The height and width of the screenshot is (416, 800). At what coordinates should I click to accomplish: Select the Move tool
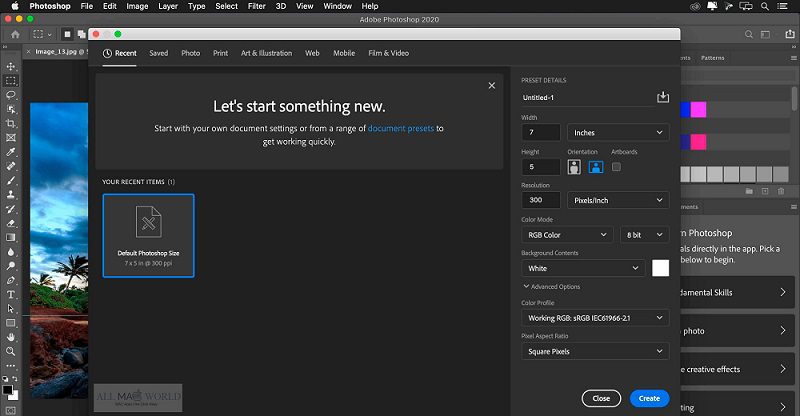(11, 66)
